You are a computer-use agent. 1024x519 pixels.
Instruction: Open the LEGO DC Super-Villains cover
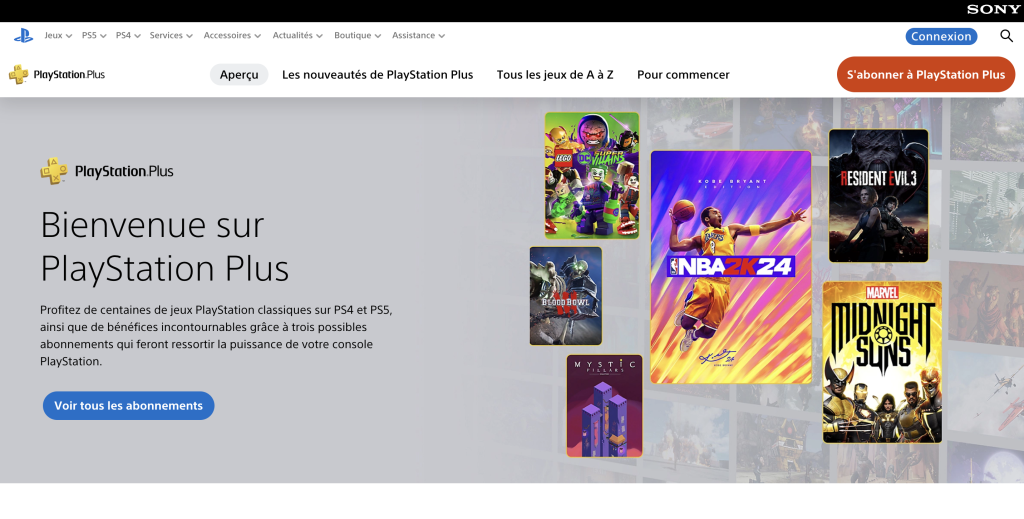[592, 175]
